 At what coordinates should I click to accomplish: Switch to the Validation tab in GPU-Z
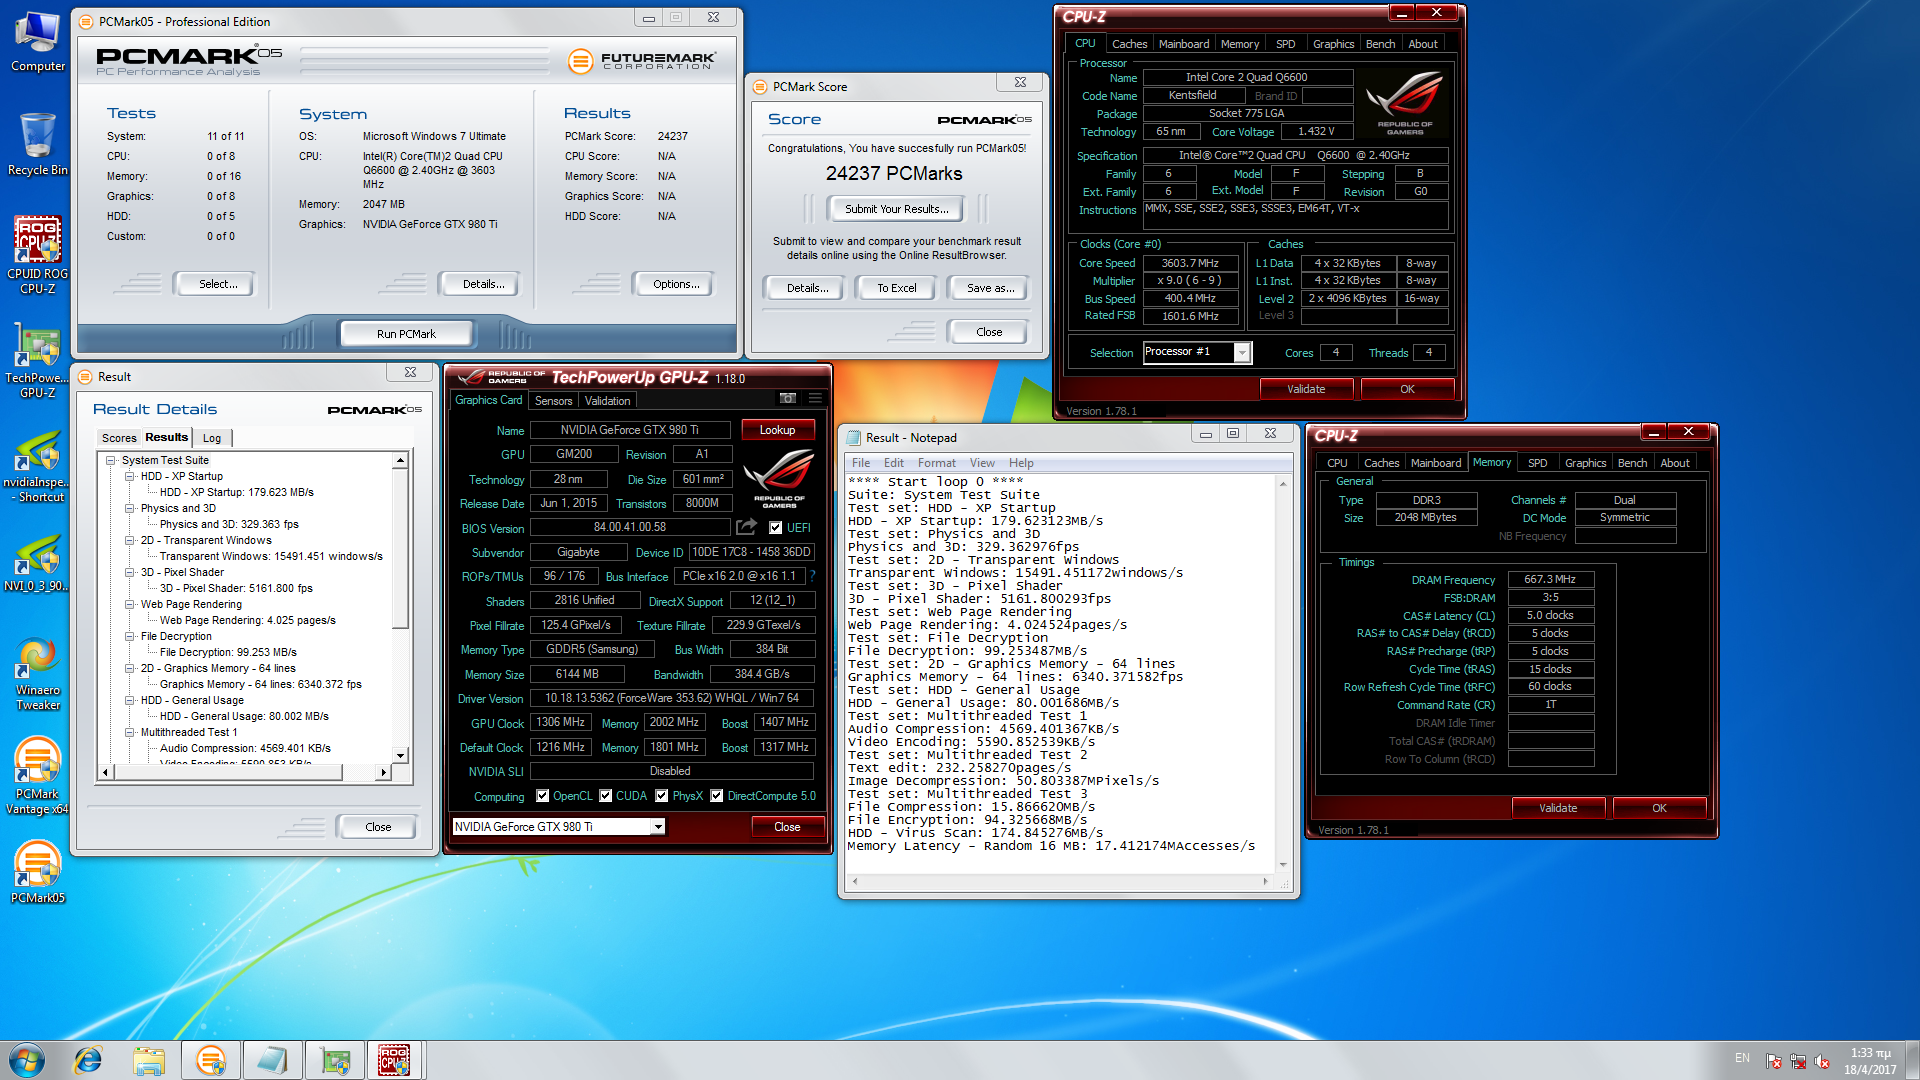coord(607,401)
